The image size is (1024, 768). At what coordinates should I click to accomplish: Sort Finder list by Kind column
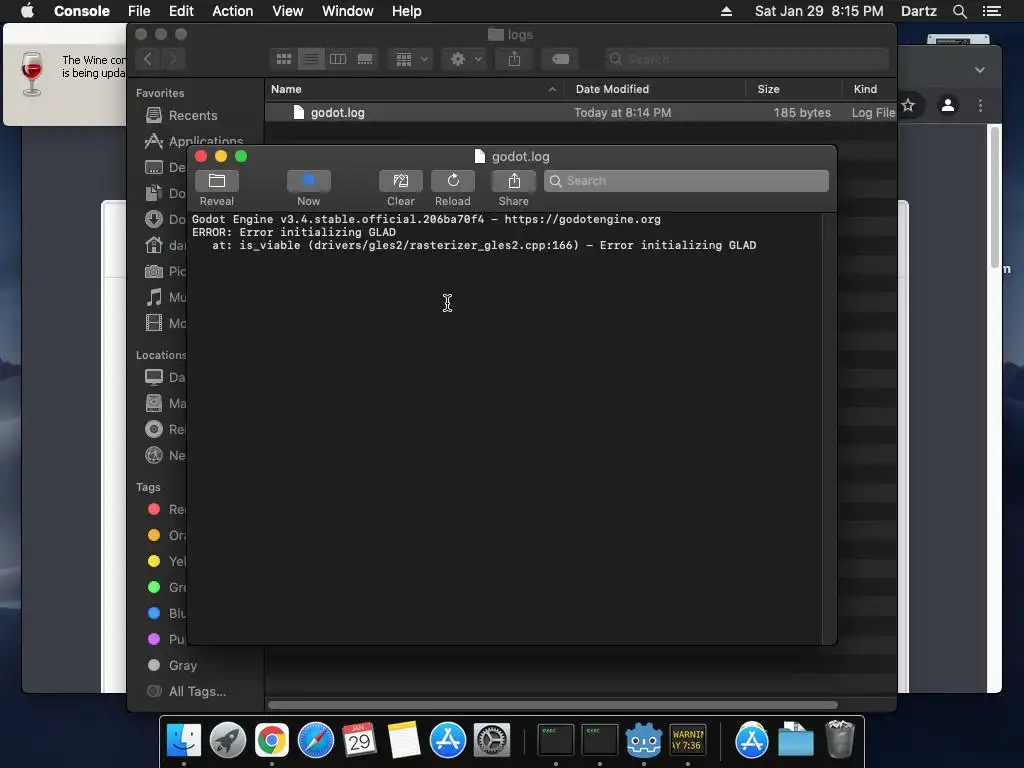[x=869, y=89]
